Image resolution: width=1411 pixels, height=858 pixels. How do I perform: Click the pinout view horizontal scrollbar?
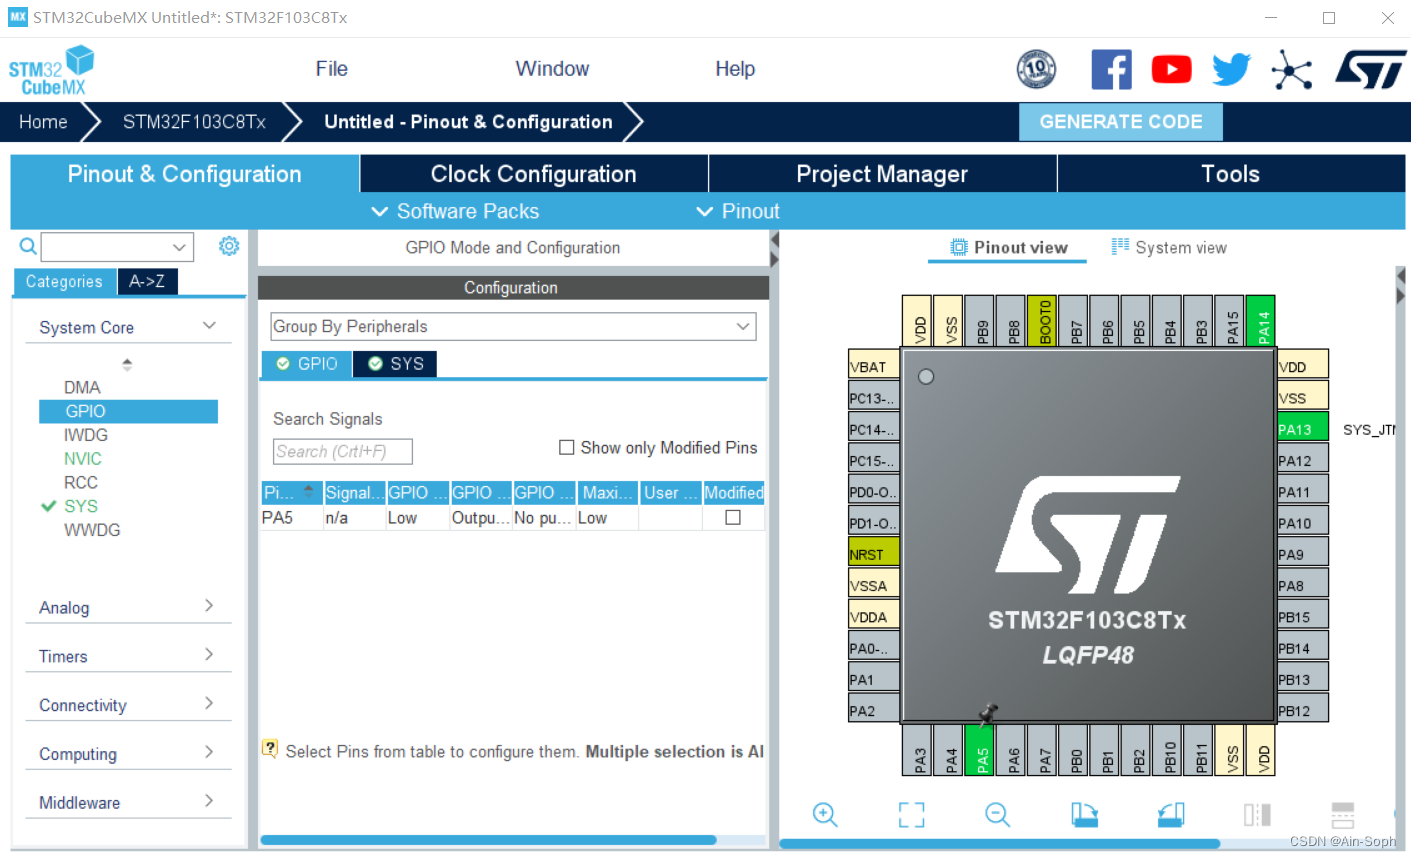click(1000, 843)
